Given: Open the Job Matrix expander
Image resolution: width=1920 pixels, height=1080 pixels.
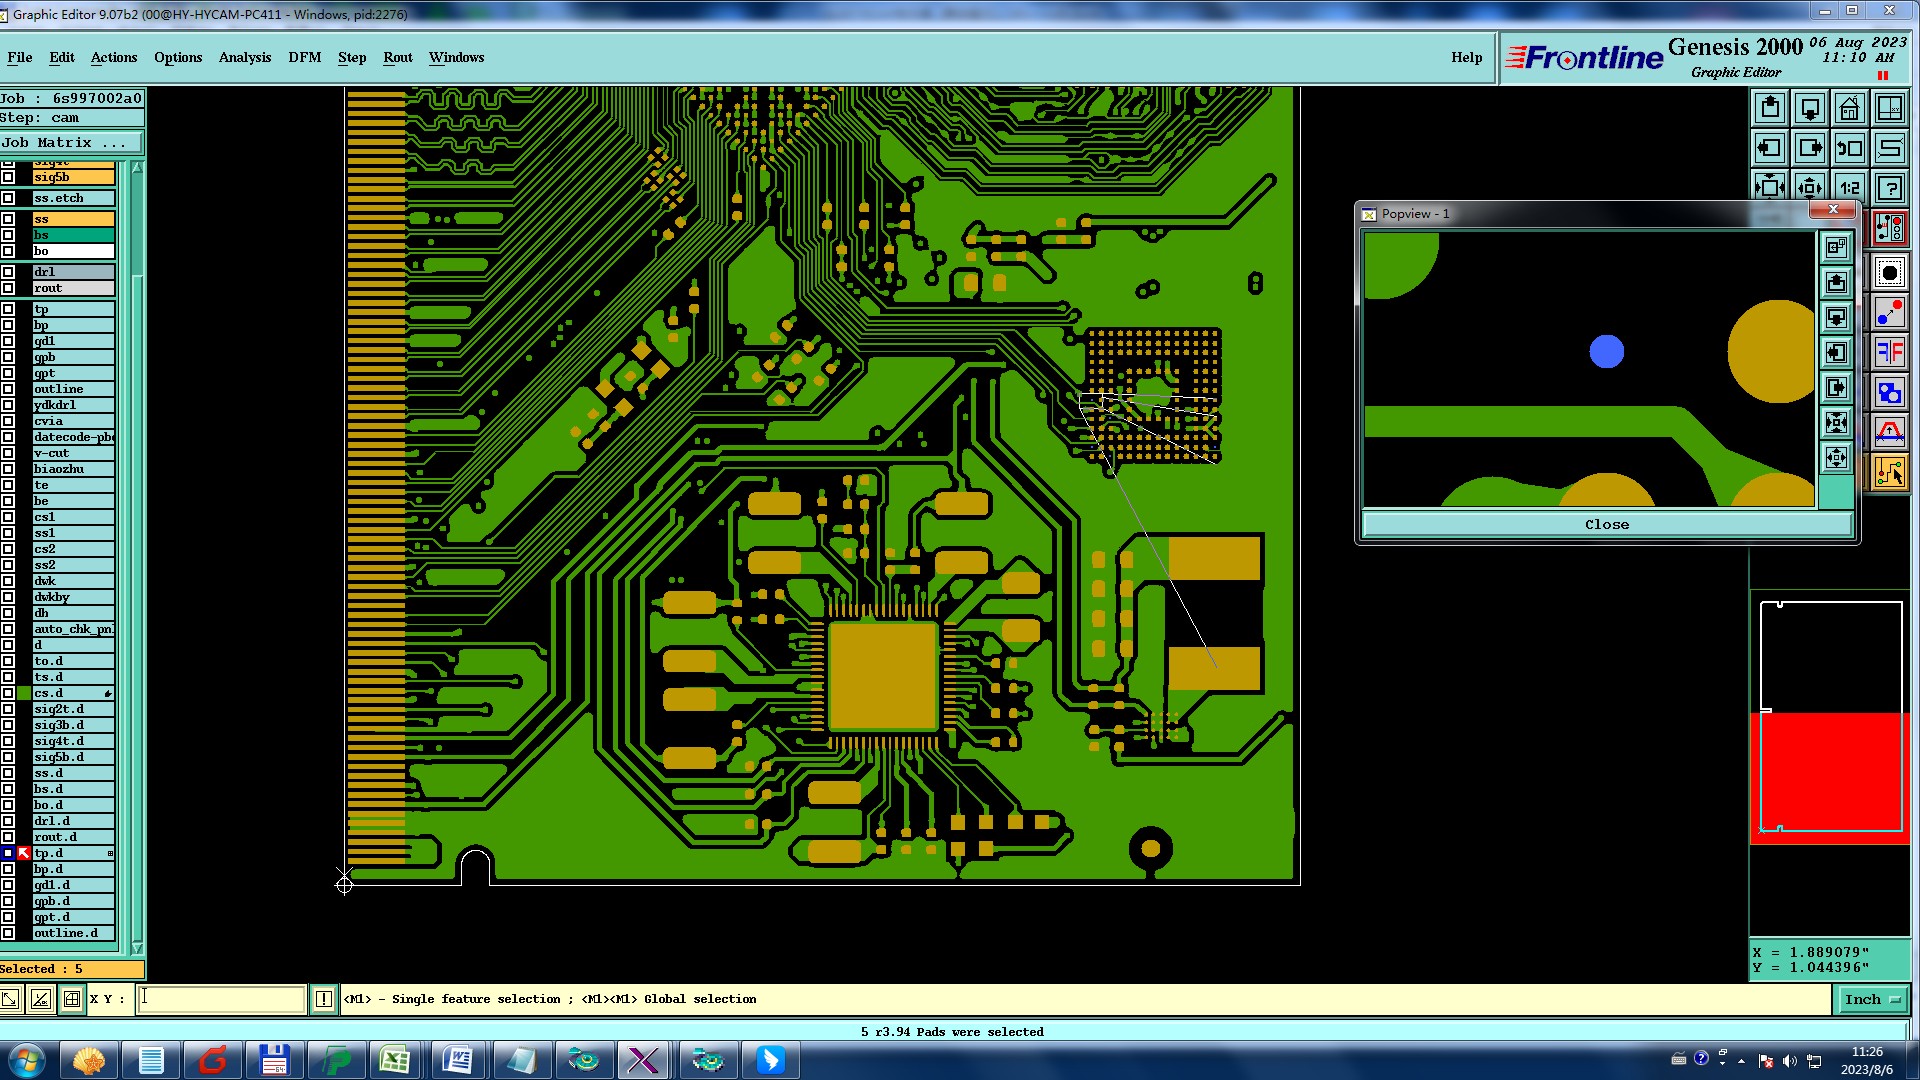Looking at the screenshot, I should (70, 143).
